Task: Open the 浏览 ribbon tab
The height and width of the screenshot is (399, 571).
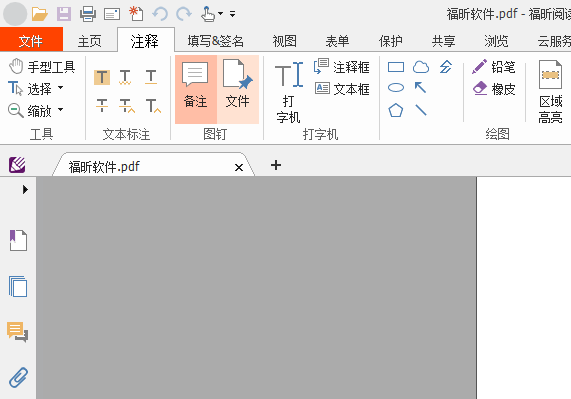Action: tap(496, 41)
